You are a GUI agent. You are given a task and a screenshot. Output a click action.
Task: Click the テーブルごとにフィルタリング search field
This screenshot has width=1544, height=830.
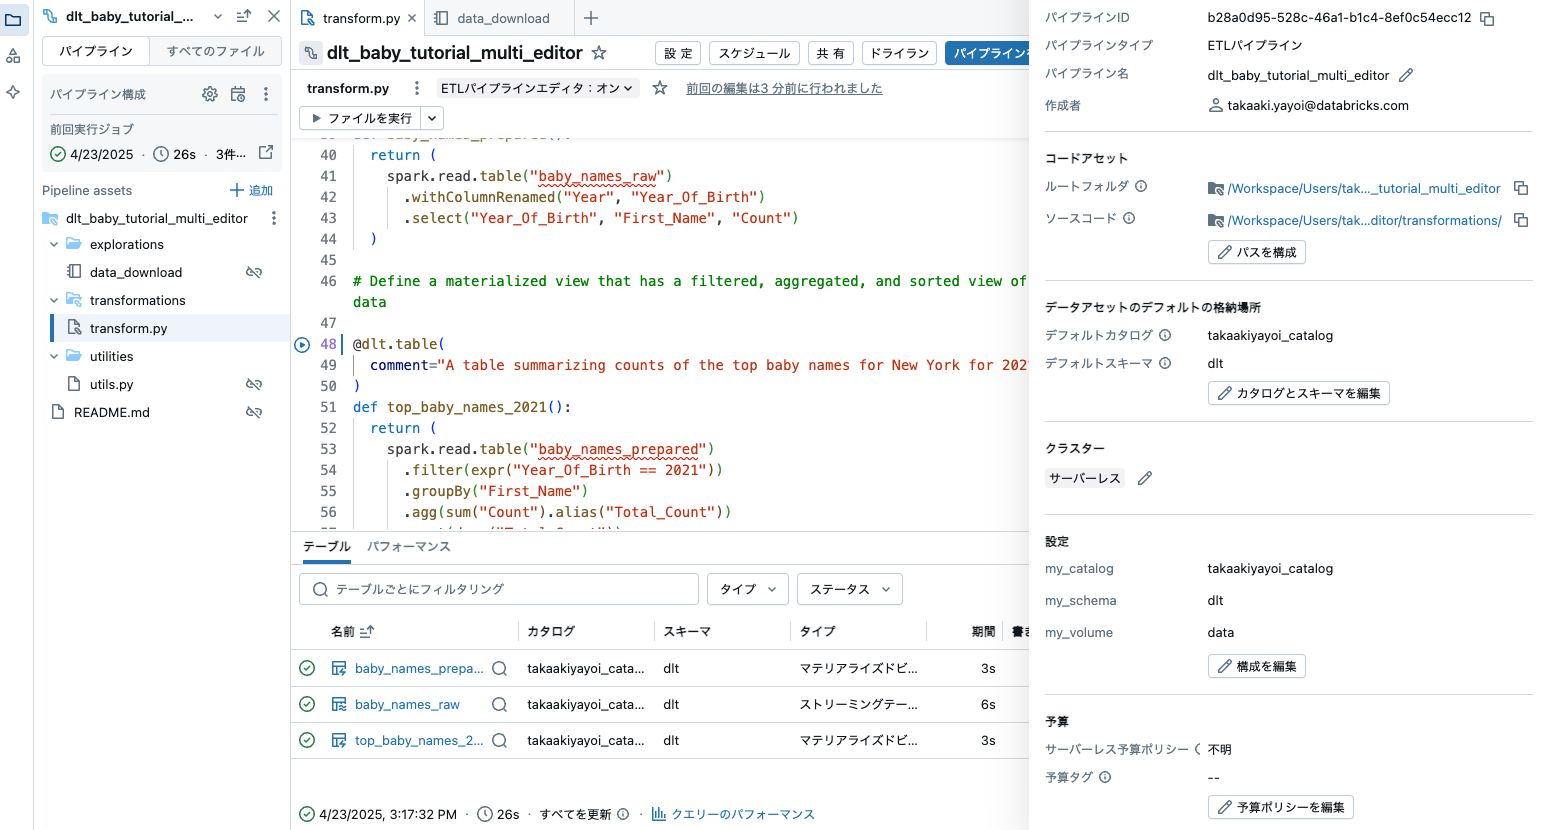coord(498,589)
